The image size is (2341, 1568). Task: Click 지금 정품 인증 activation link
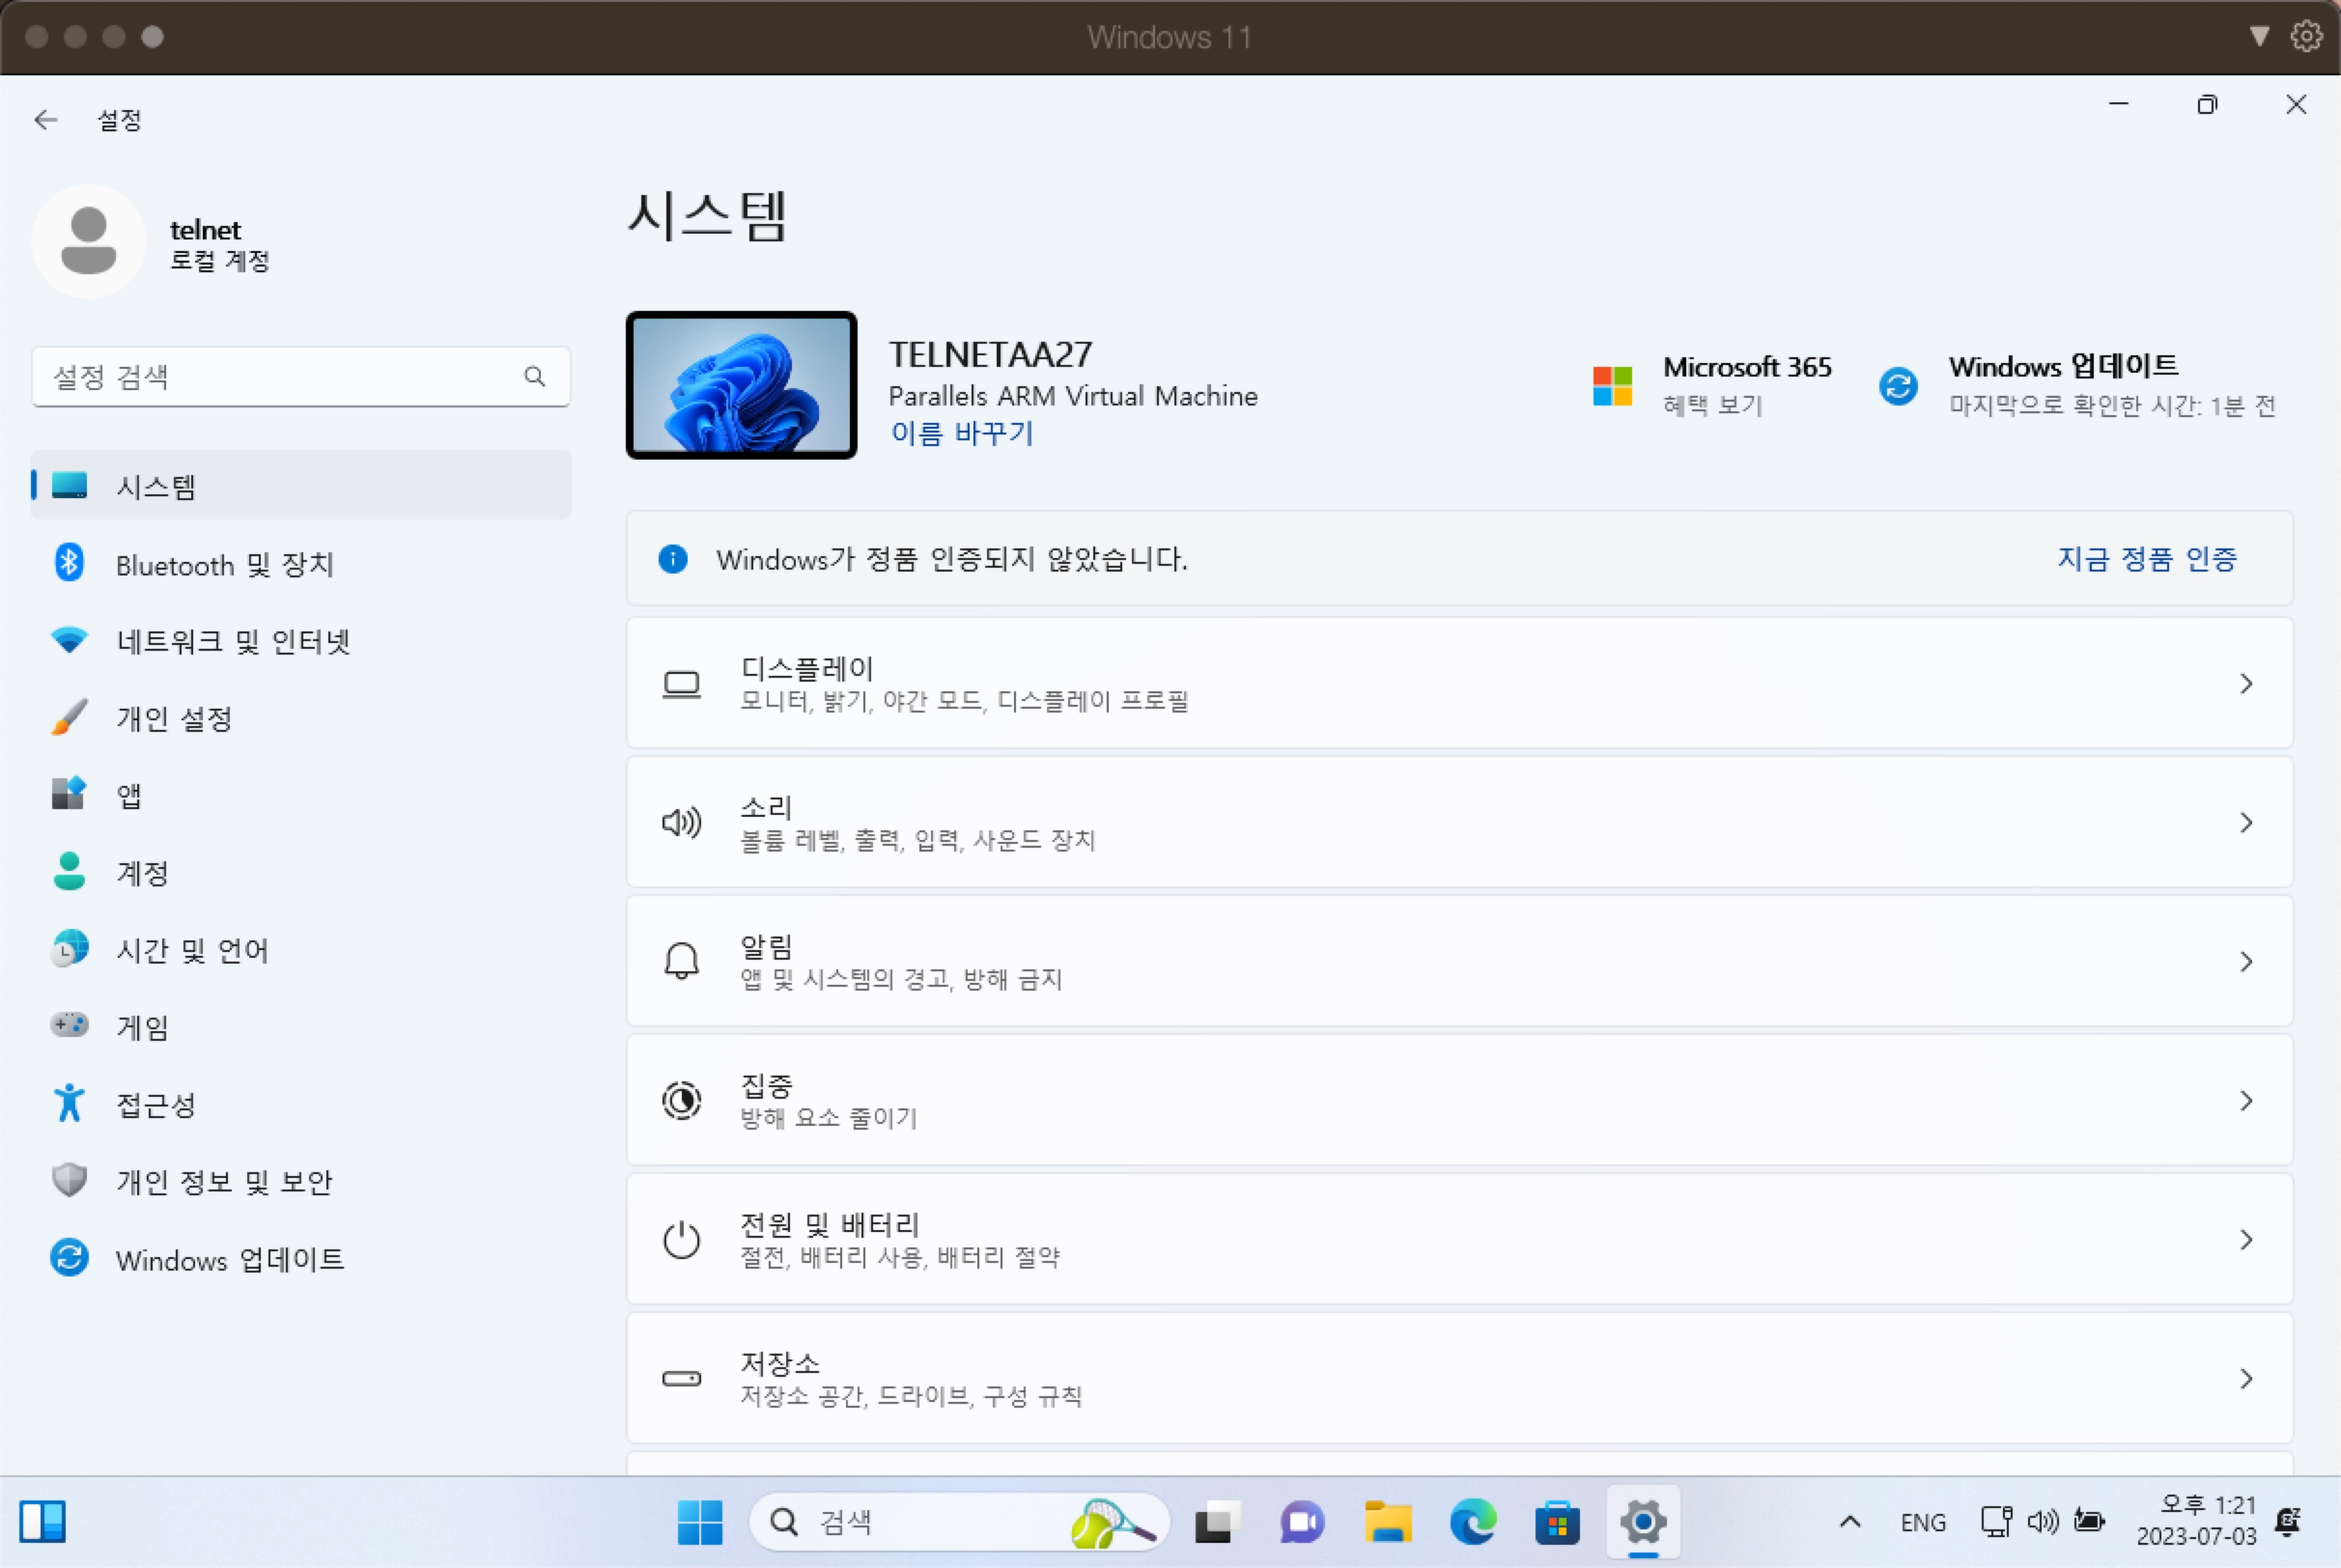point(2146,559)
